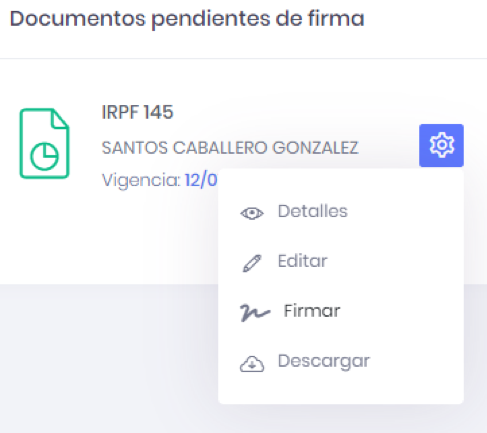Click the signature scribble icon
This screenshot has height=433, width=487.
point(255,312)
